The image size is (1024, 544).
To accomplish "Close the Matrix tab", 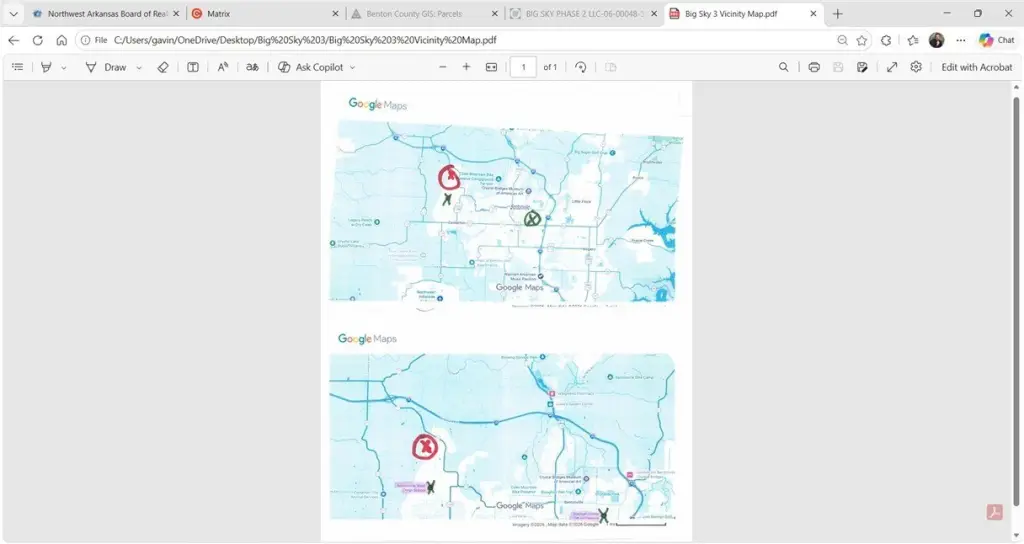I will click(336, 14).
